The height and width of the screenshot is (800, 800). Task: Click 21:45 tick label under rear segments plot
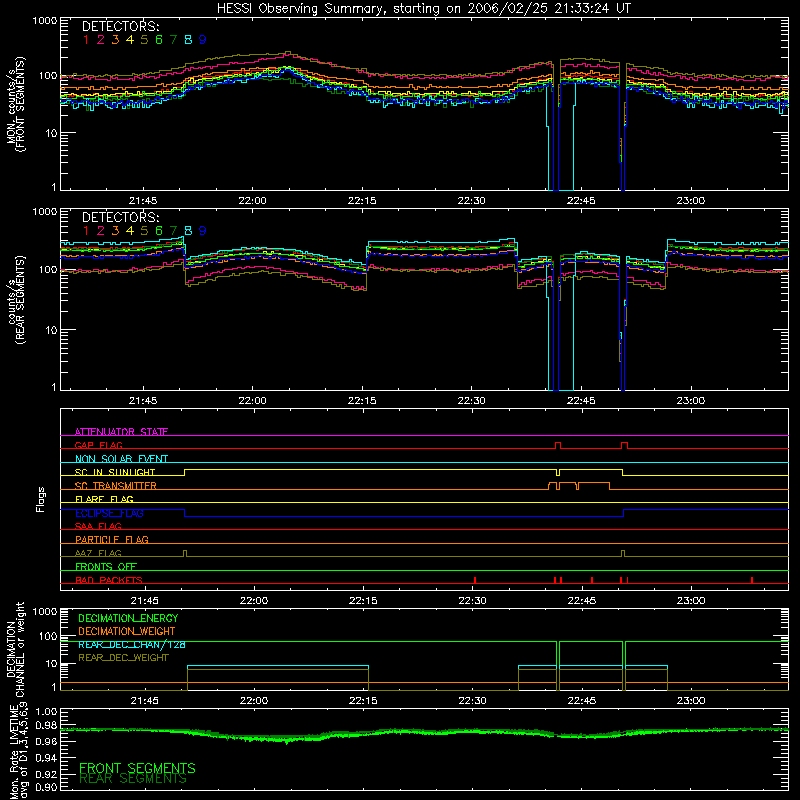coord(143,401)
